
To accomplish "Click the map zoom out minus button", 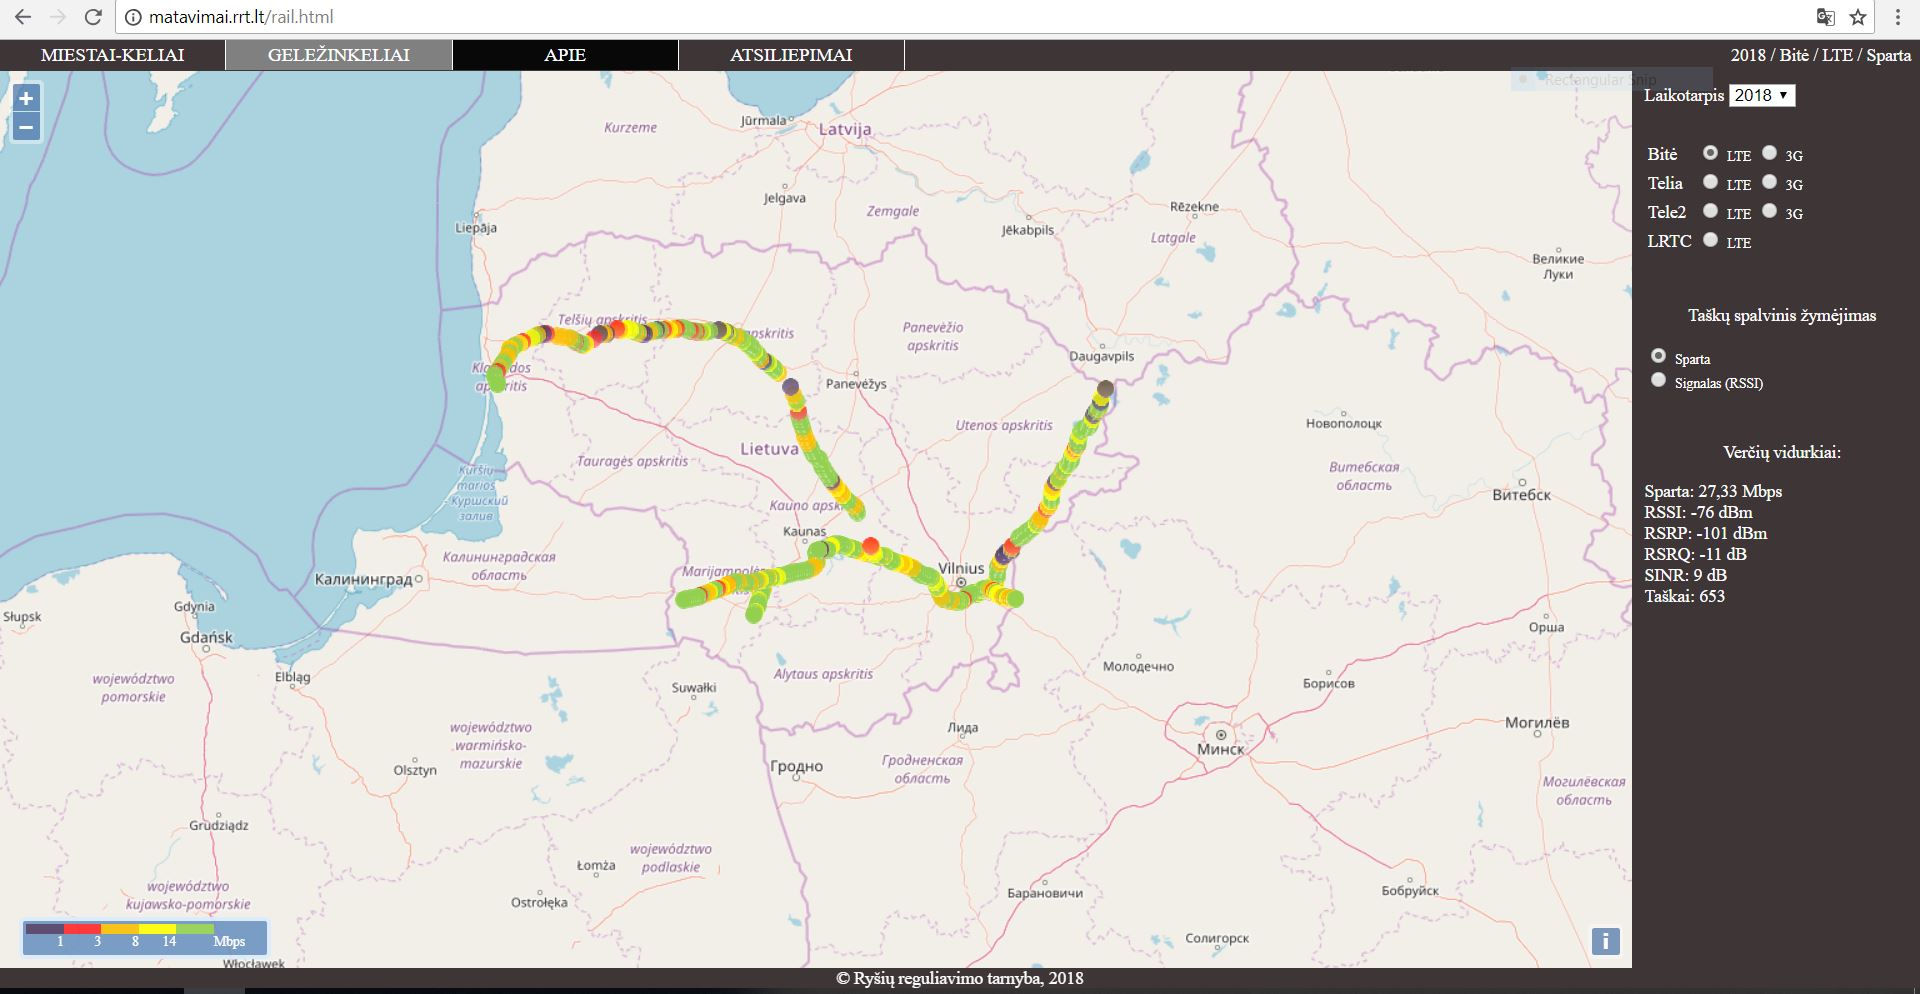I will 26,127.
